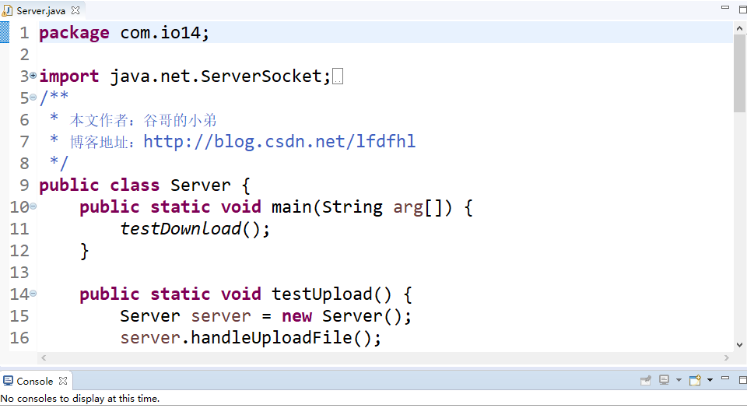This screenshot has height=408, width=754.
Task: Collapse the main method at line 10
Action: click(x=33, y=206)
